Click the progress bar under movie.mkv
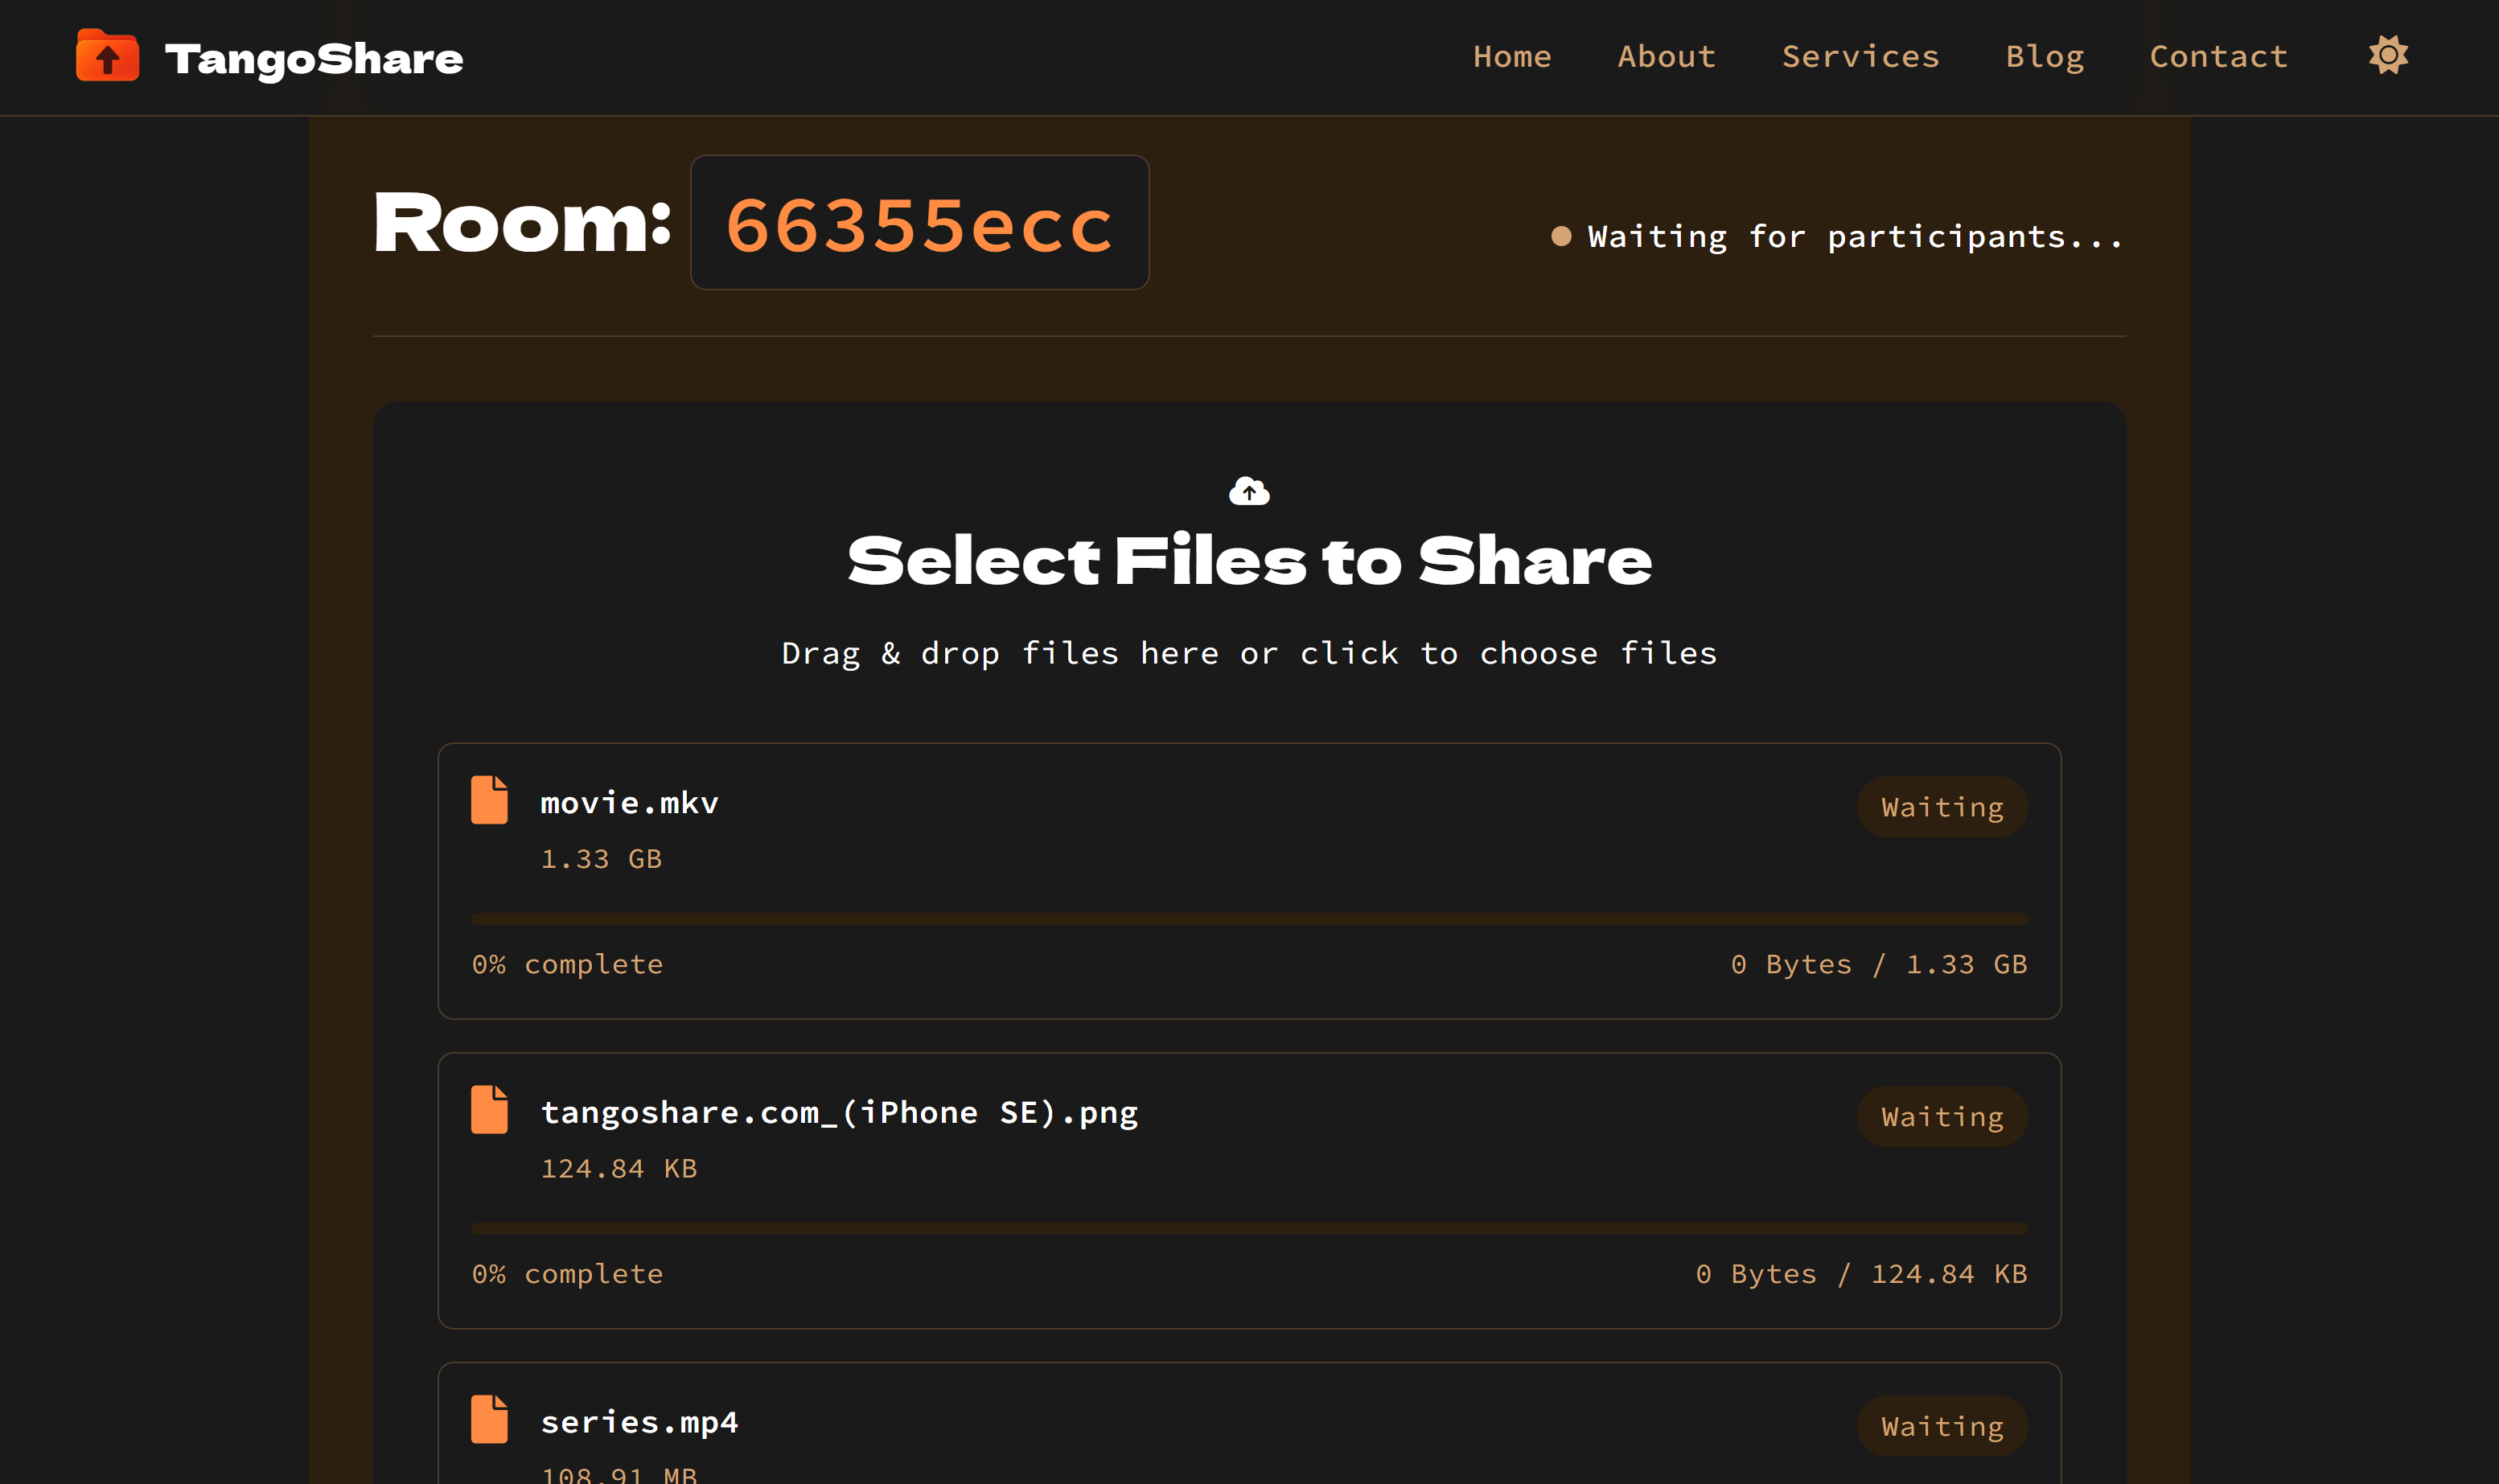The width and height of the screenshot is (2499, 1484). (1248, 916)
